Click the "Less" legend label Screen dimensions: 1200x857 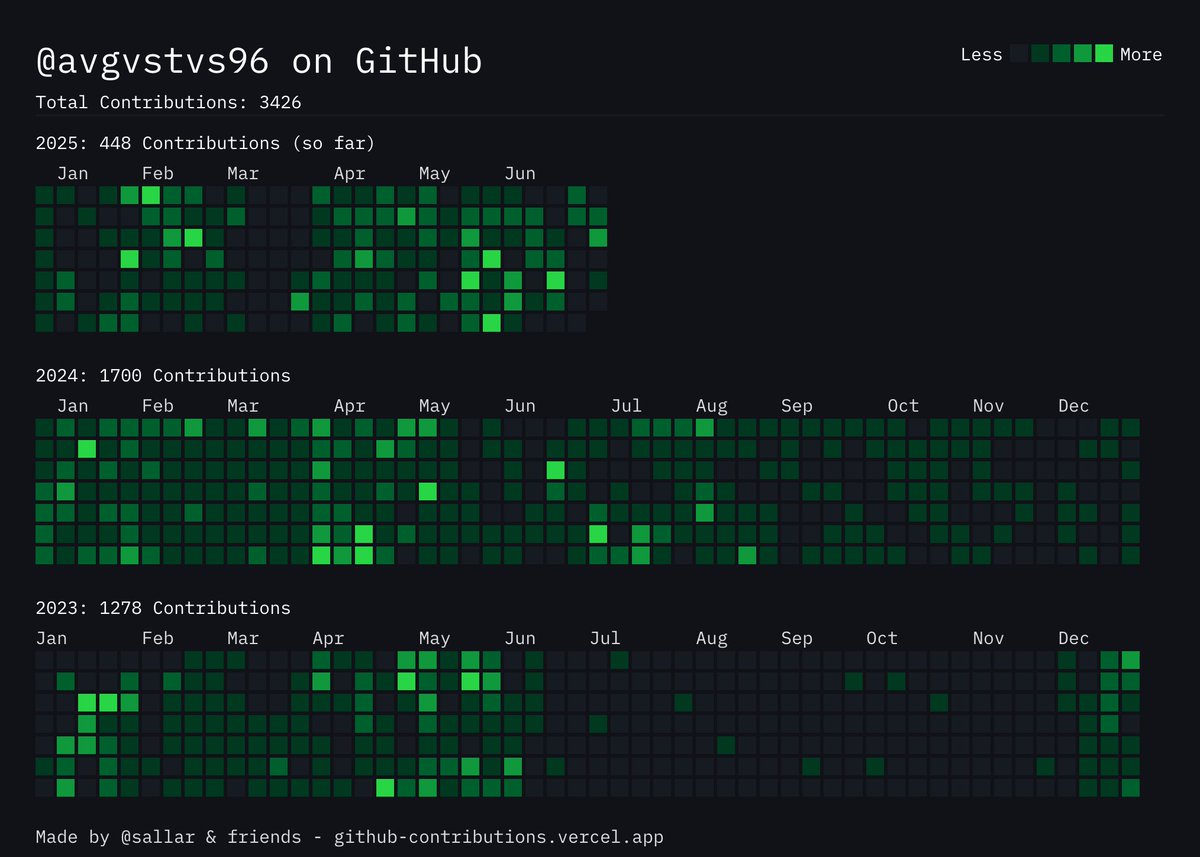981,54
